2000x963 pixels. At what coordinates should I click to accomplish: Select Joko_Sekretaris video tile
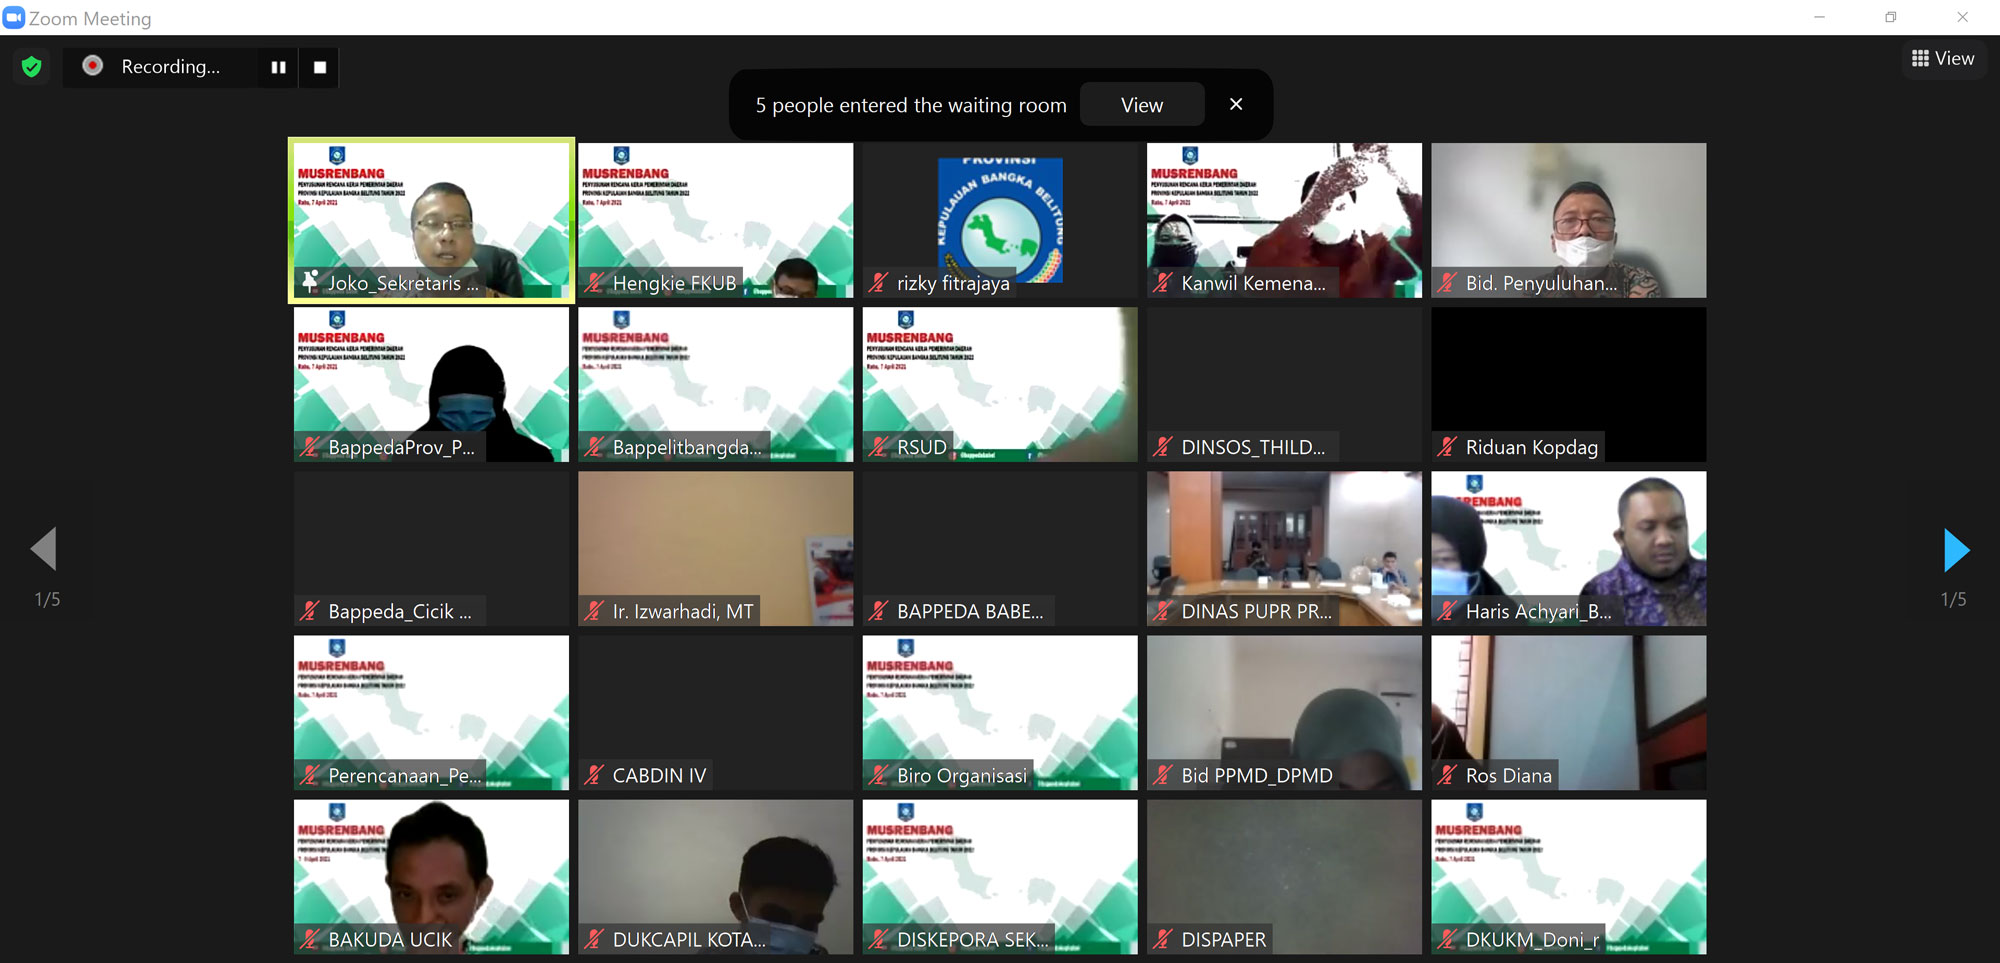pyautogui.click(x=431, y=220)
